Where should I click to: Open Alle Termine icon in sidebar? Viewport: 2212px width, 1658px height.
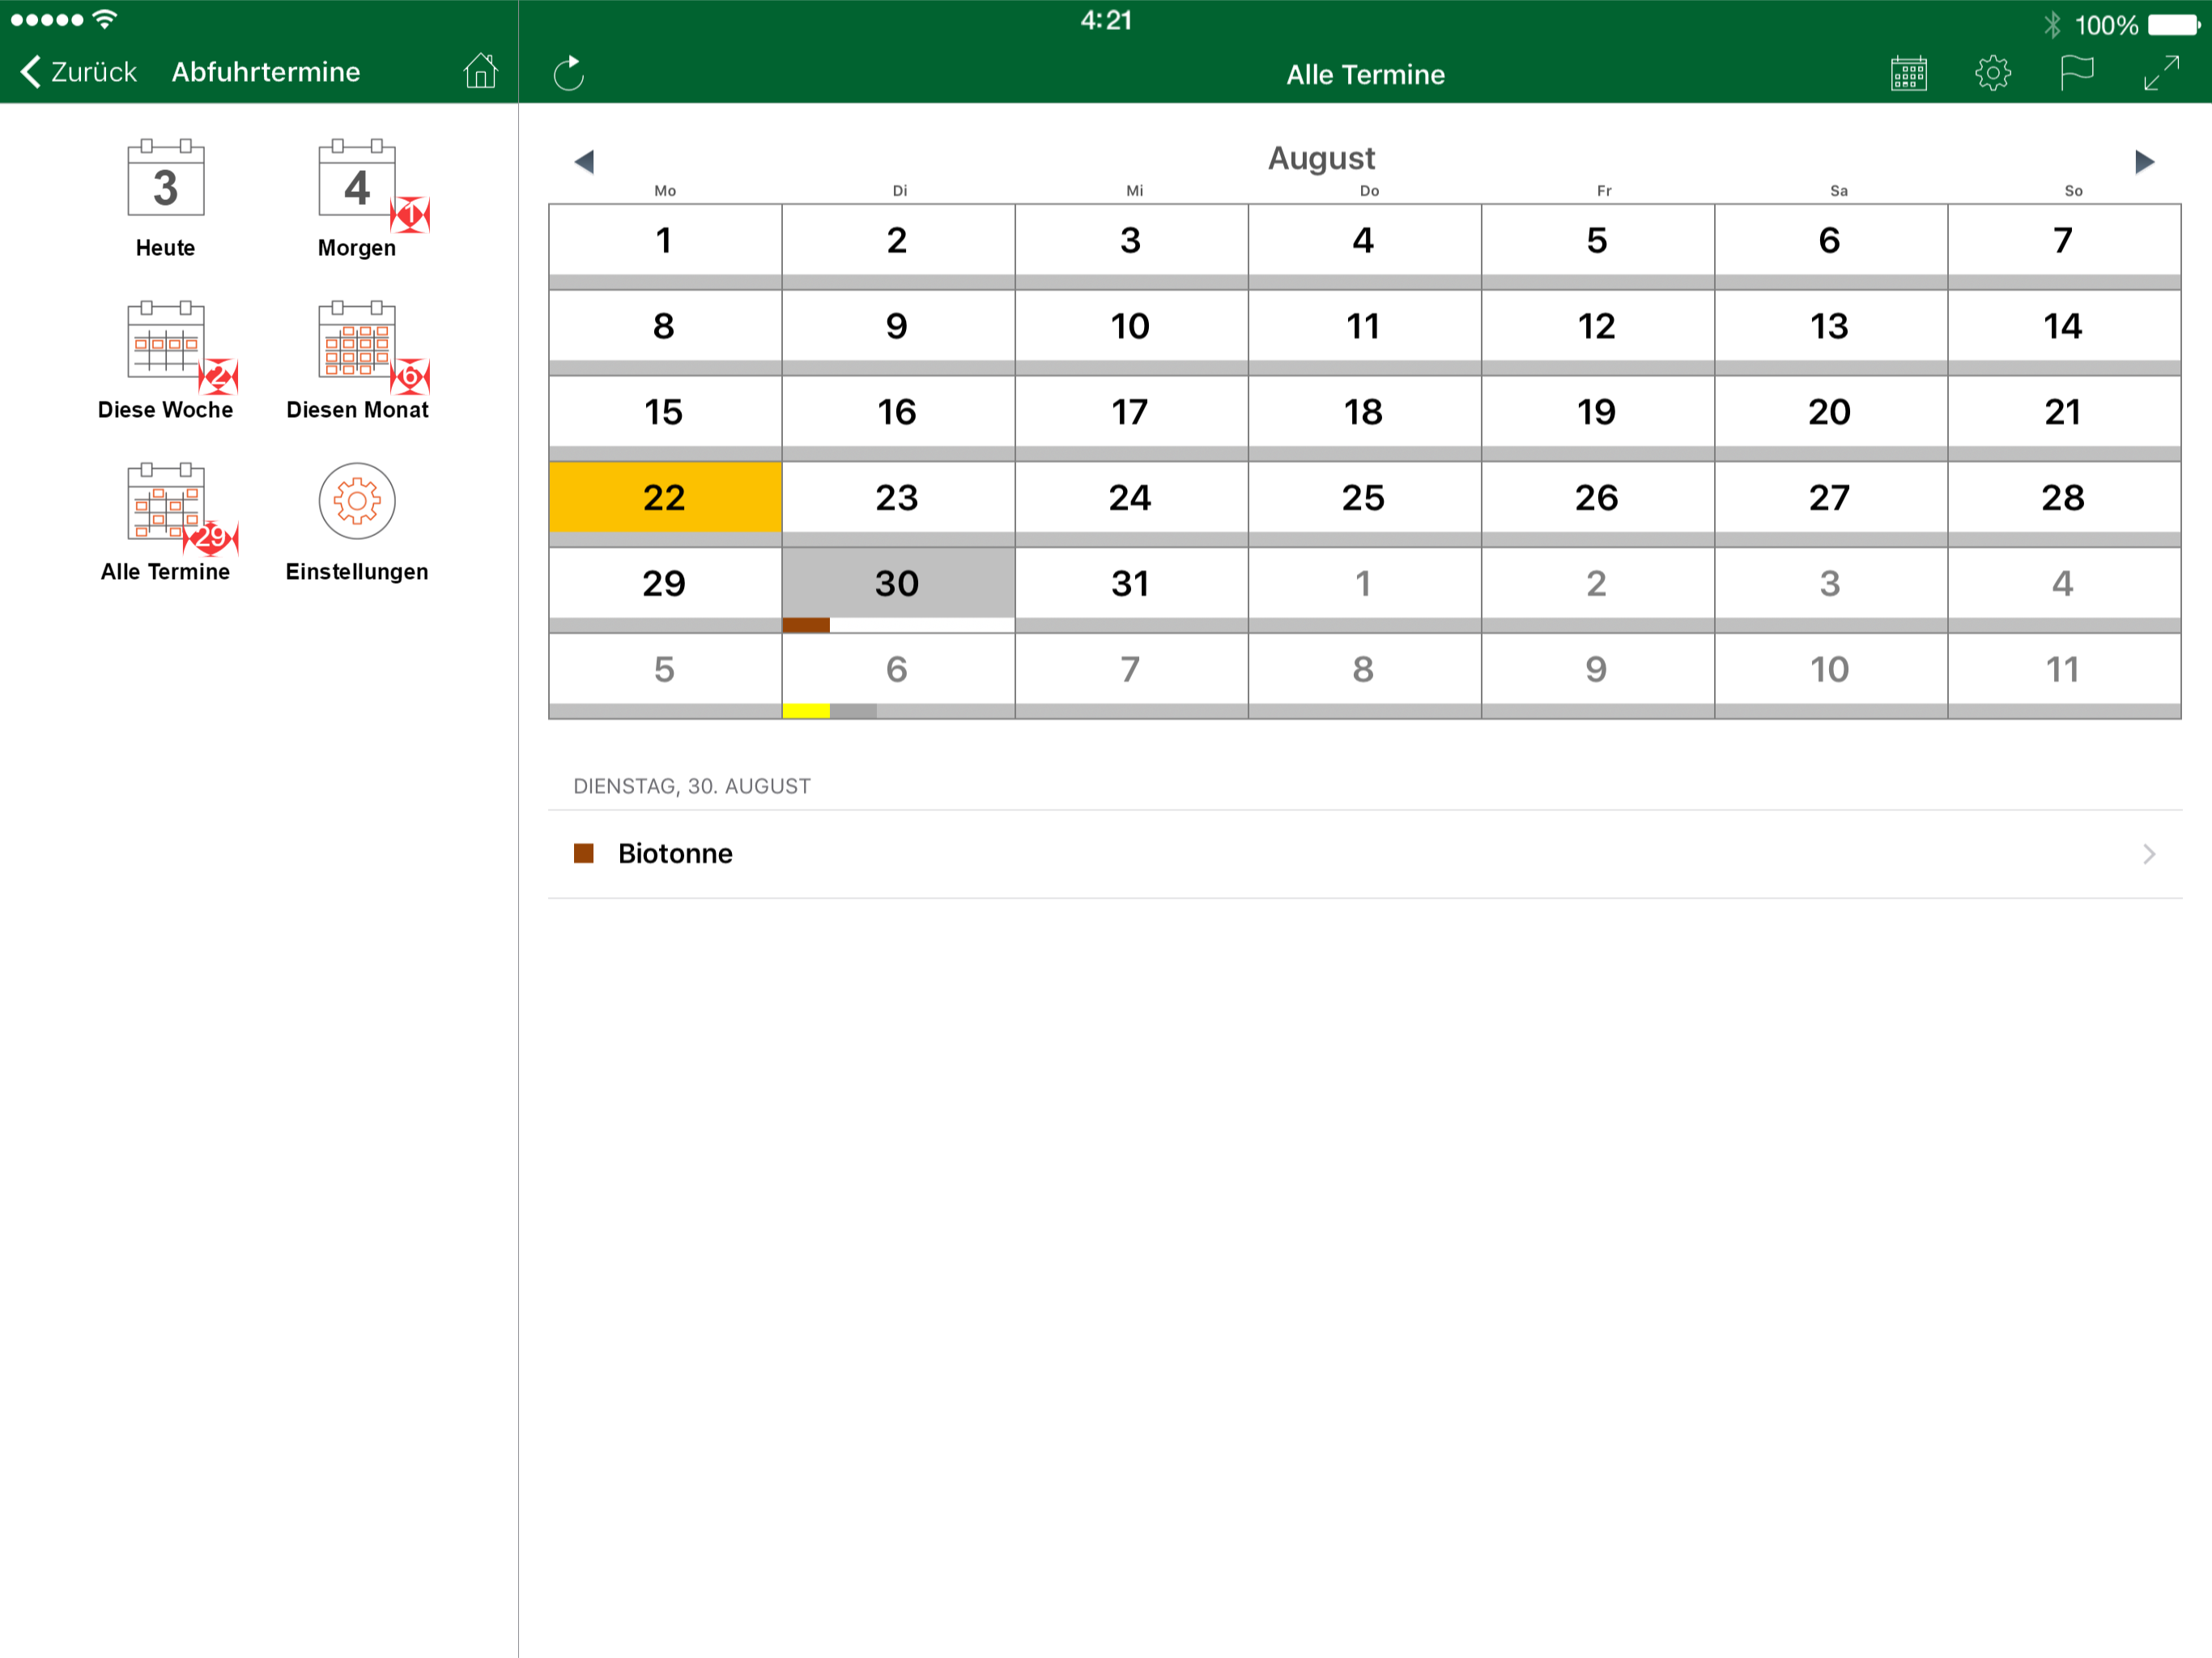tap(166, 503)
